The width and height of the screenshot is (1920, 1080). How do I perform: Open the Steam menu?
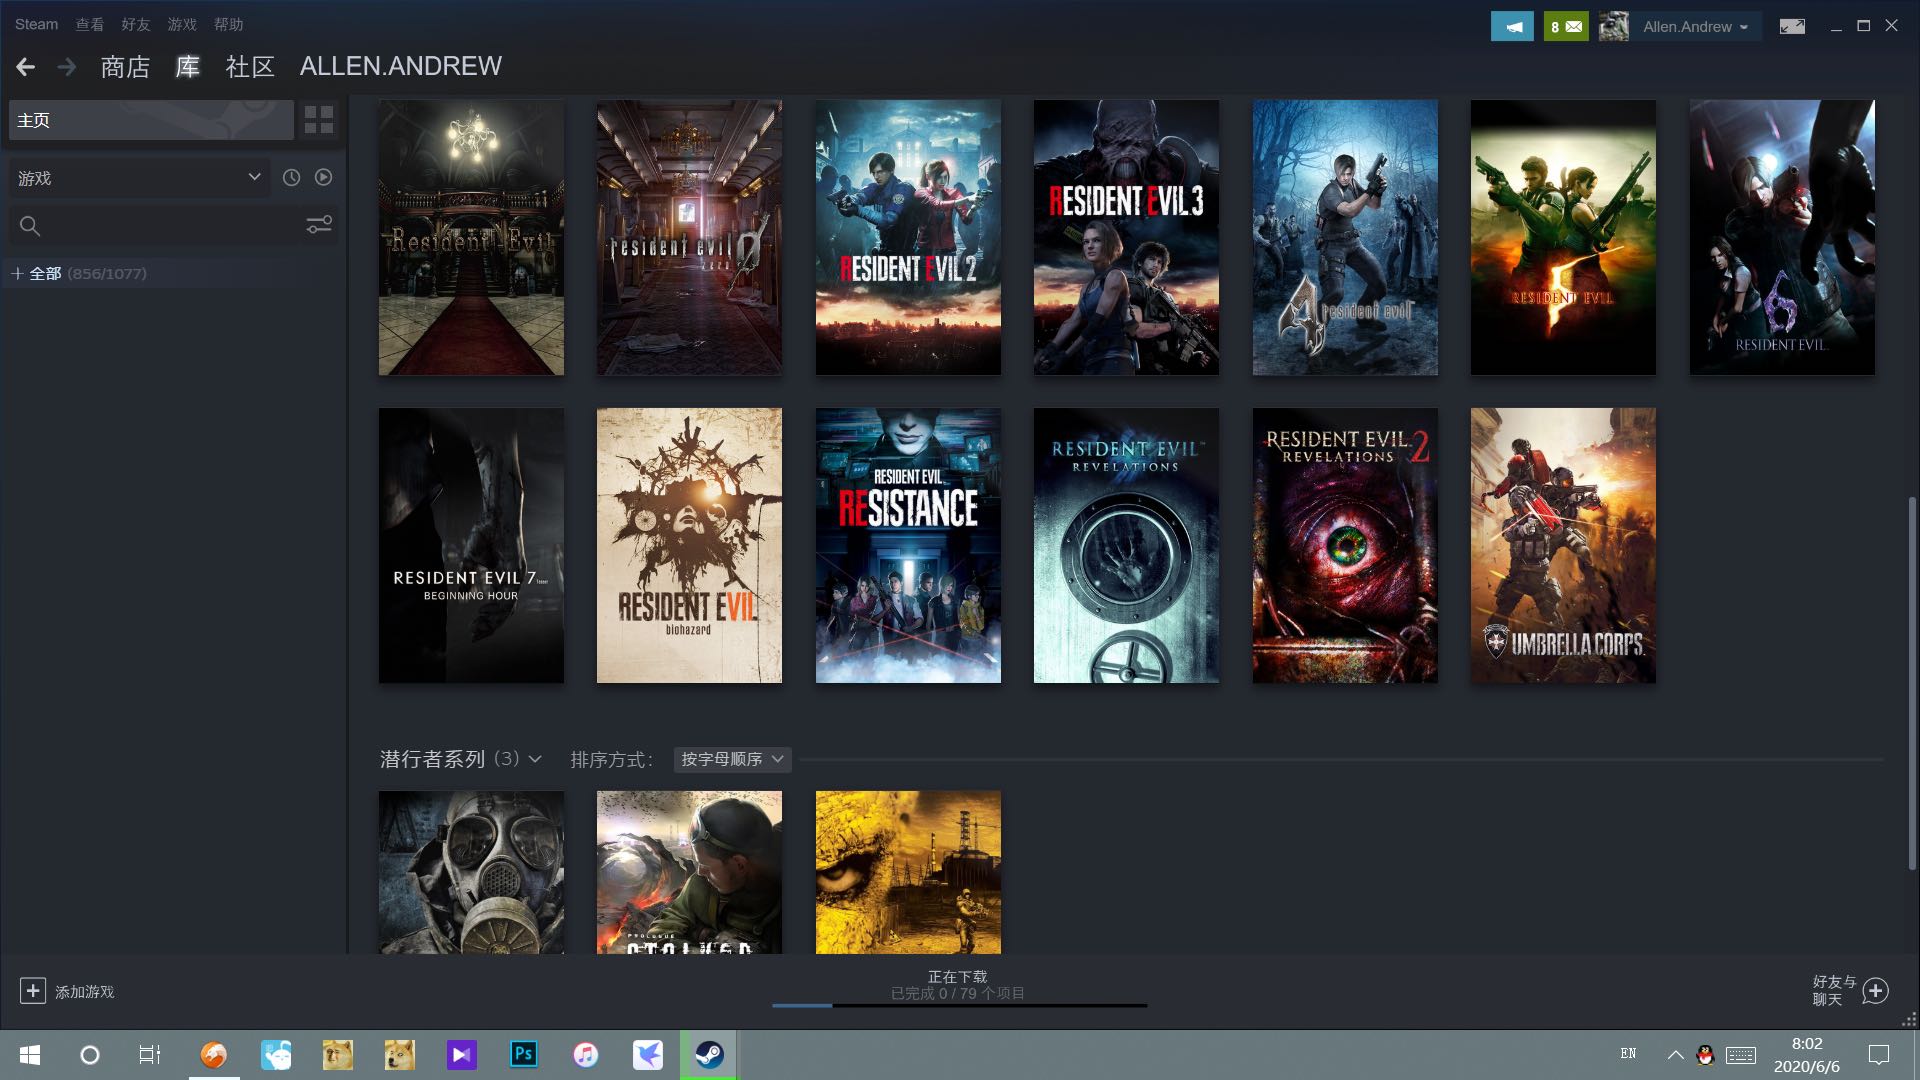(36, 24)
